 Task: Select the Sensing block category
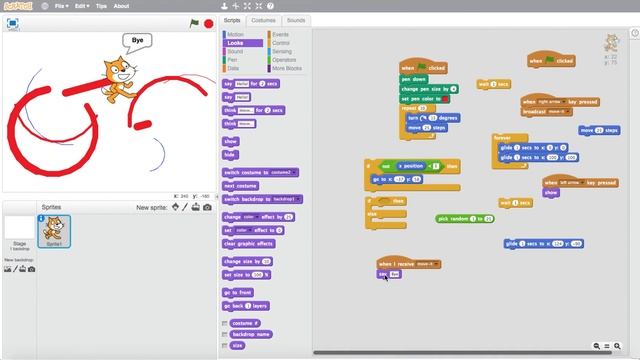pyautogui.click(x=282, y=51)
